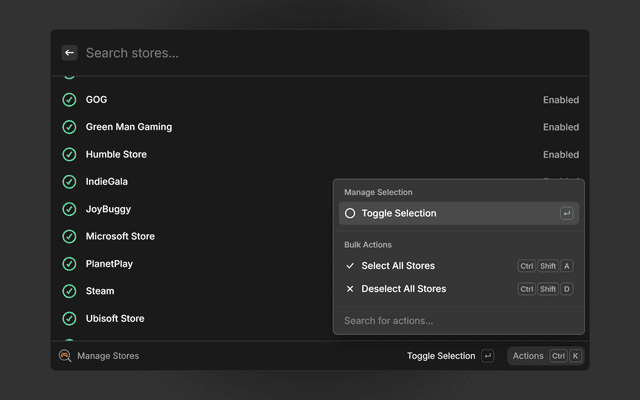640x400 pixels.
Task: Click the Enabled status for Humble Store
Action: [561, 155]
